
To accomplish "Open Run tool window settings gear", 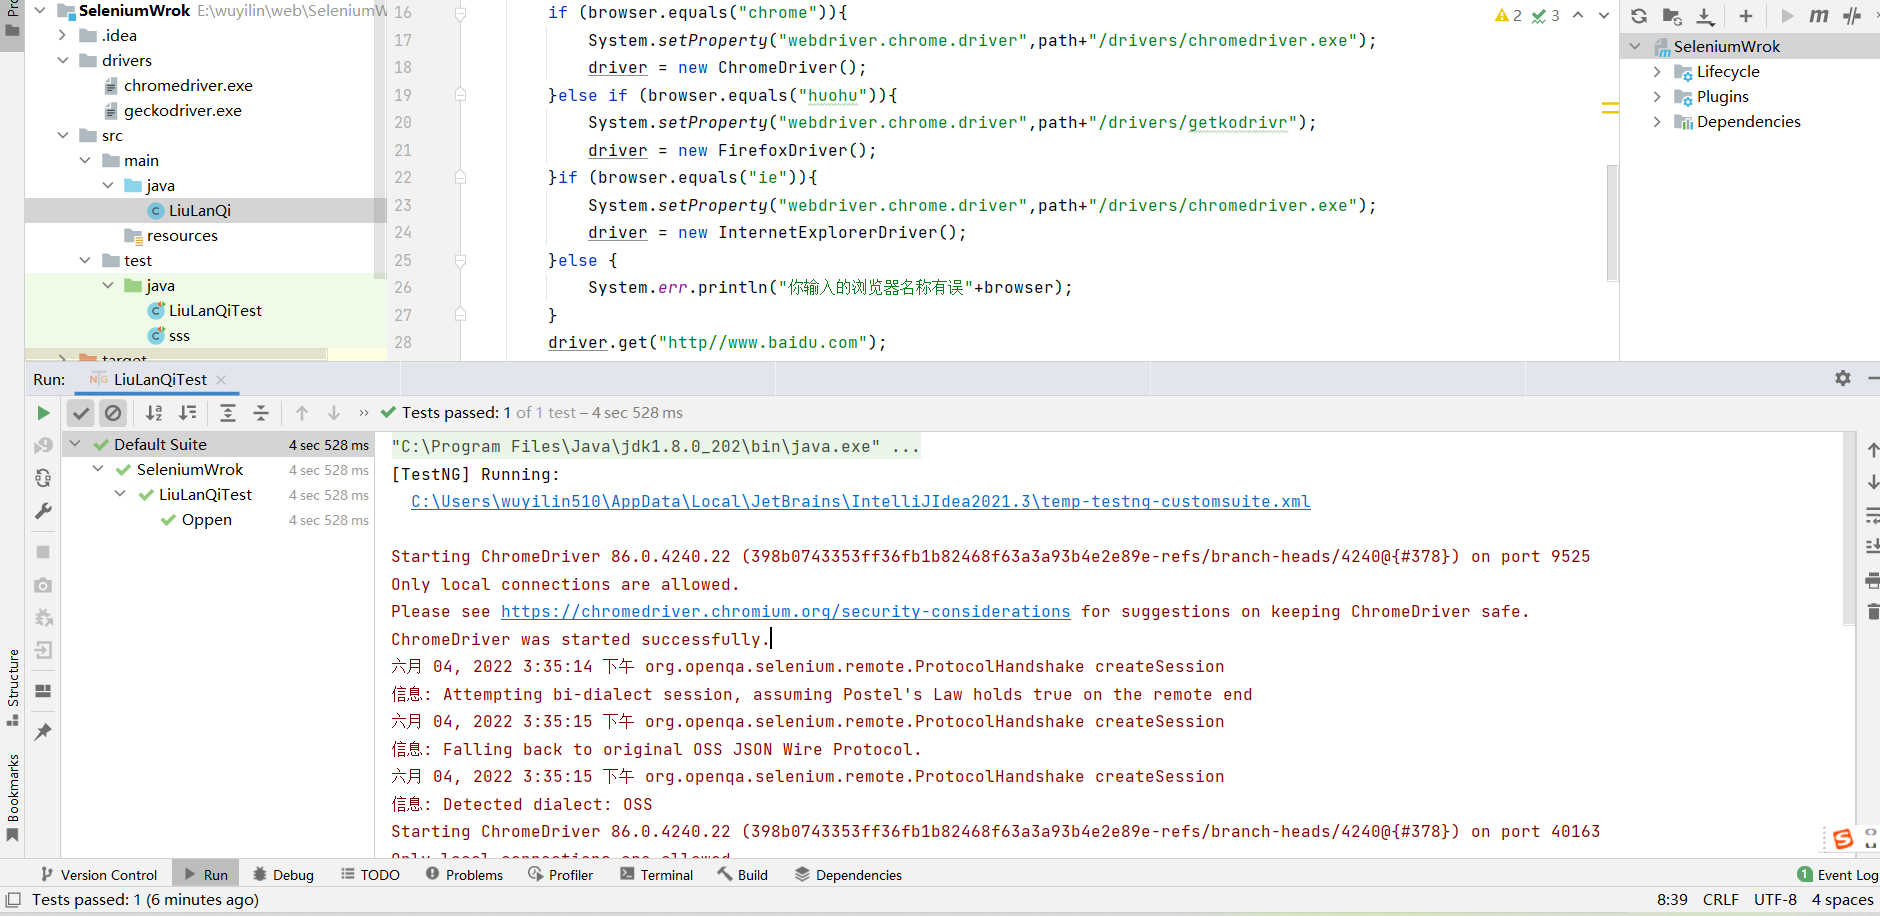I will tap(1843, 378).
